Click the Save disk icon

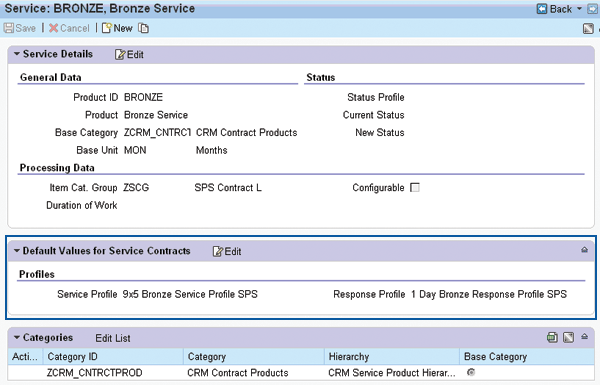coord(8,28)
